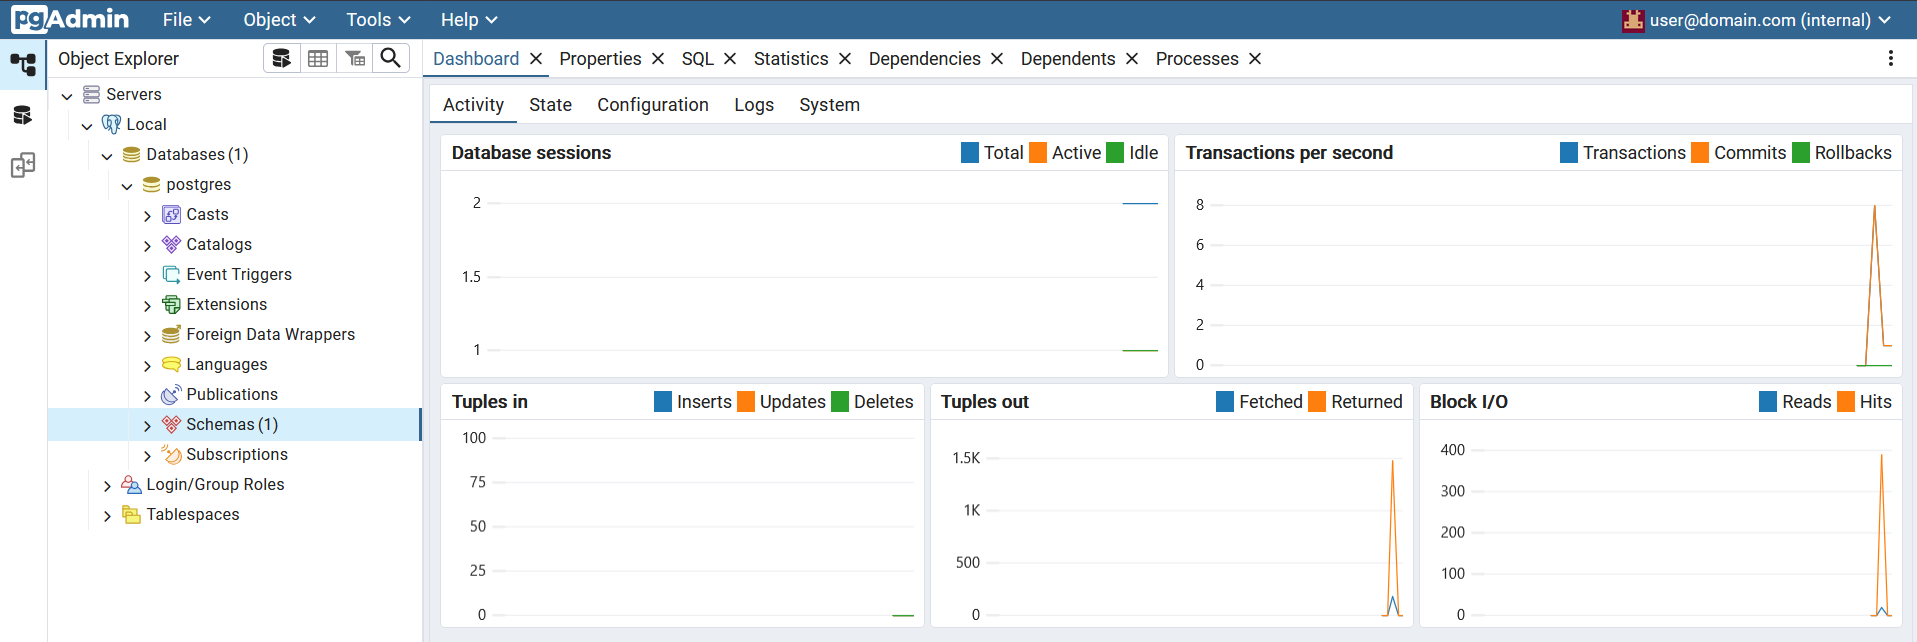The width and height of the screenshot is (1917, 642).
Task: Click the Deletes green legend swatch
Action: click(840, 401)
